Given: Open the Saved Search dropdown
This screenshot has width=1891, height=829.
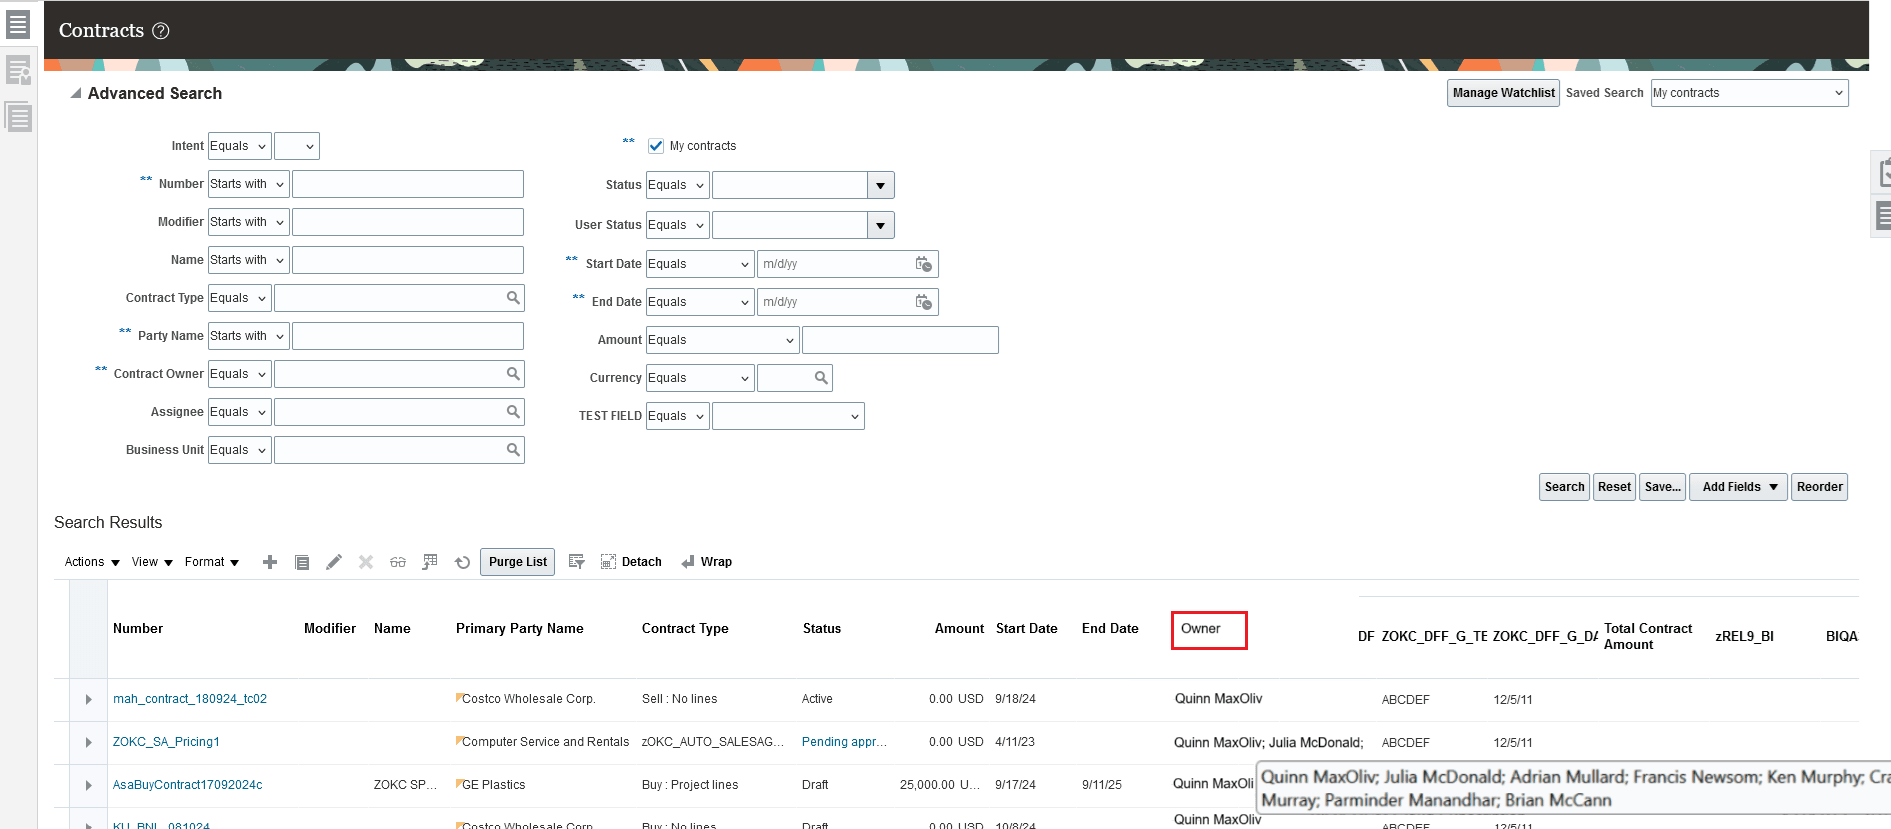Looking at the screenshot, I should (1749, 93).
